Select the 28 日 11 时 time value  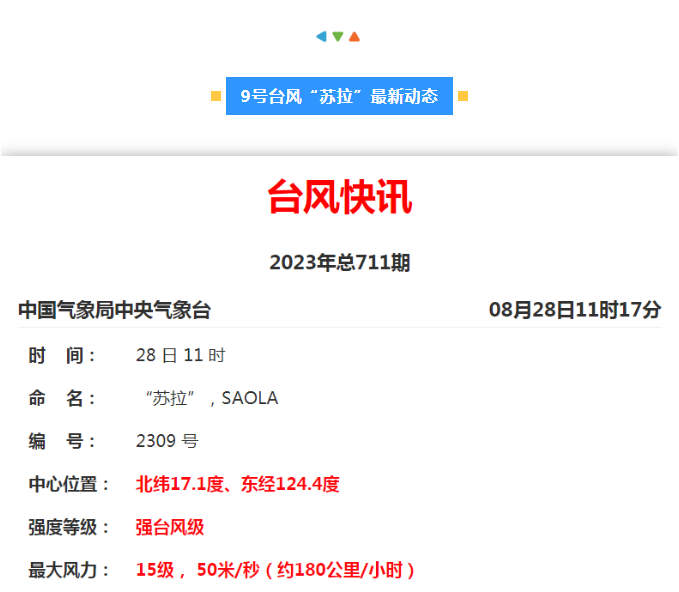coord(181,355)
